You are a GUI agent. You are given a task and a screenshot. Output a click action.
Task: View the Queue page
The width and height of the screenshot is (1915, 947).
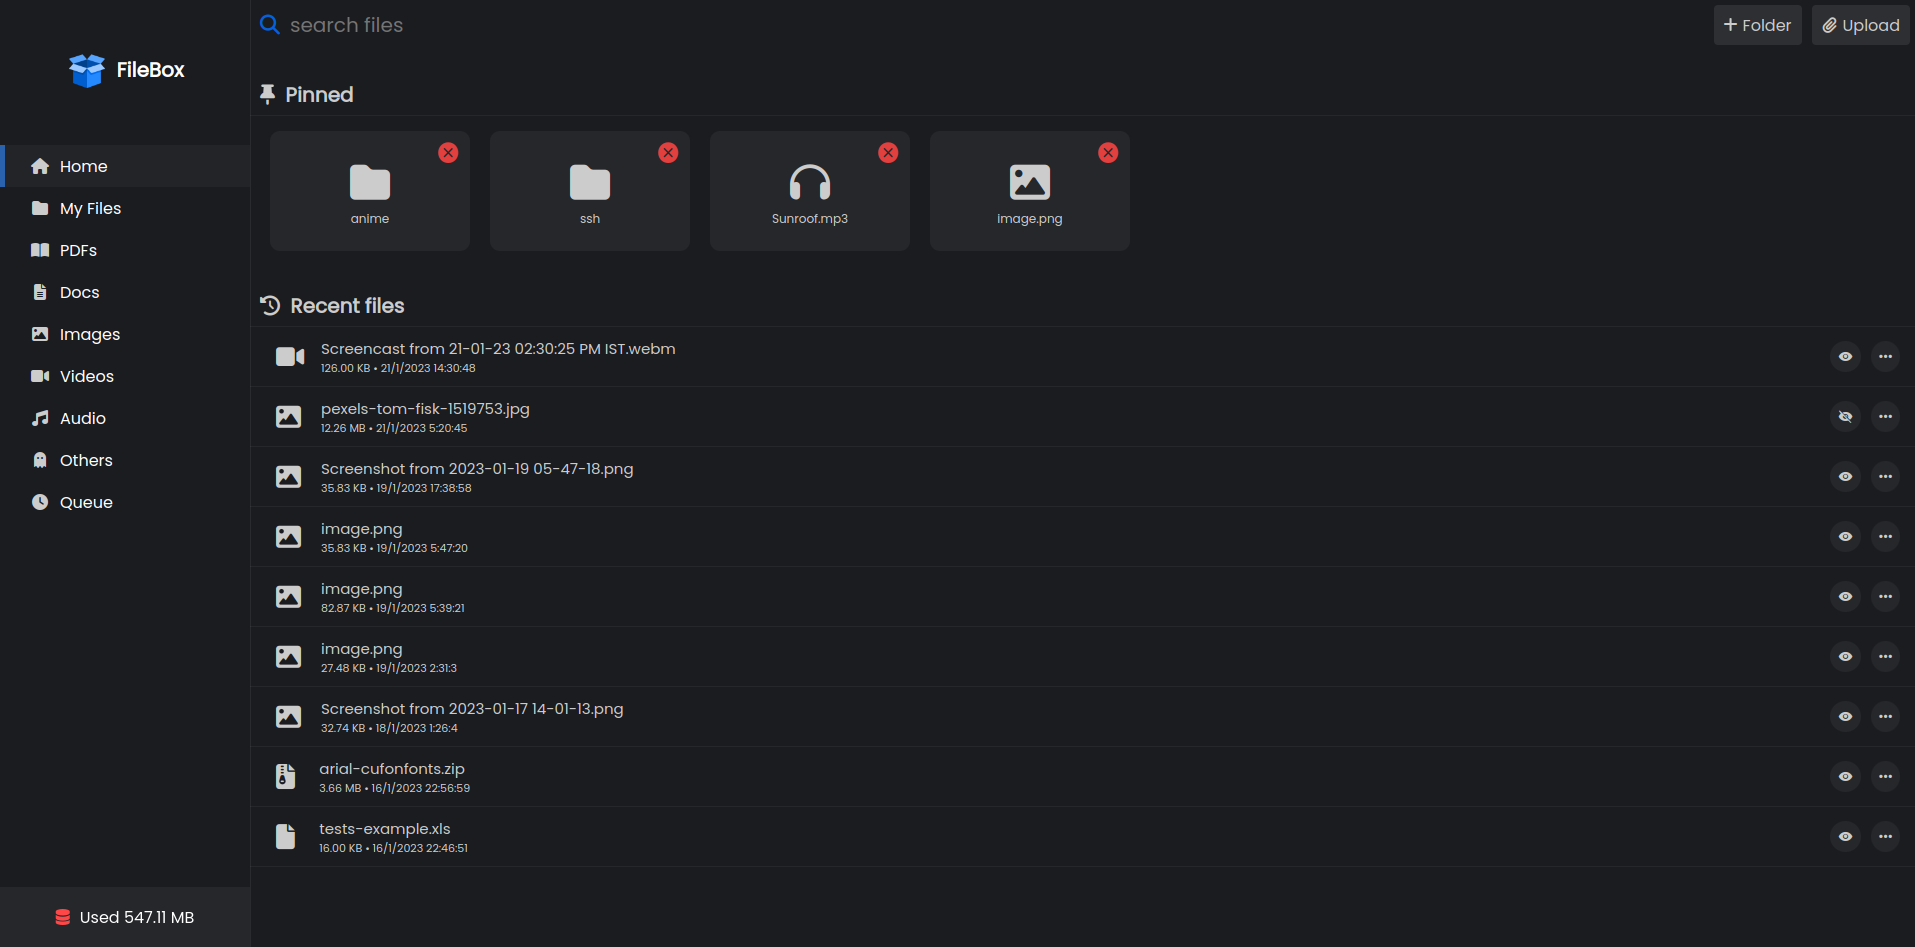click(x=86, y=502)
